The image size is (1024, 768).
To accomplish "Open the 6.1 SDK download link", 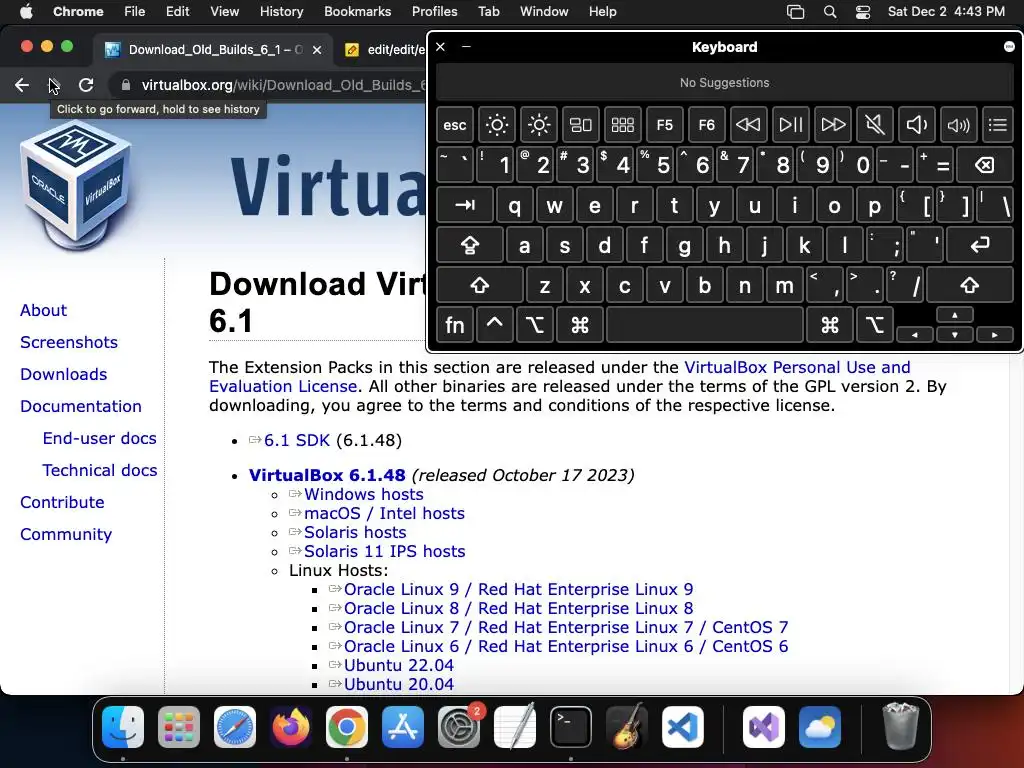I will tap(296, 440).
